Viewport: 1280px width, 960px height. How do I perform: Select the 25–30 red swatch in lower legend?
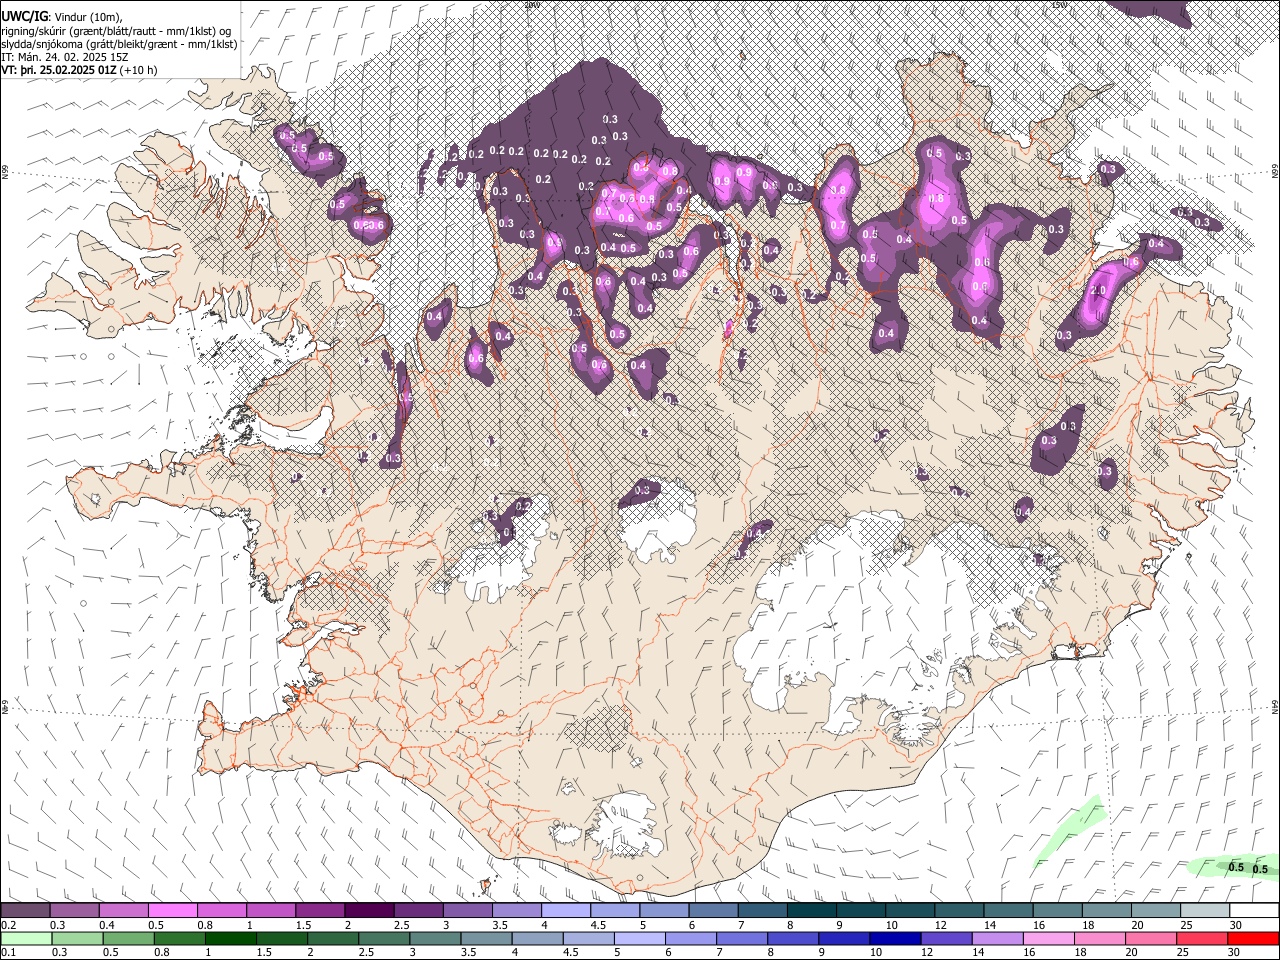click(1204, 939)
